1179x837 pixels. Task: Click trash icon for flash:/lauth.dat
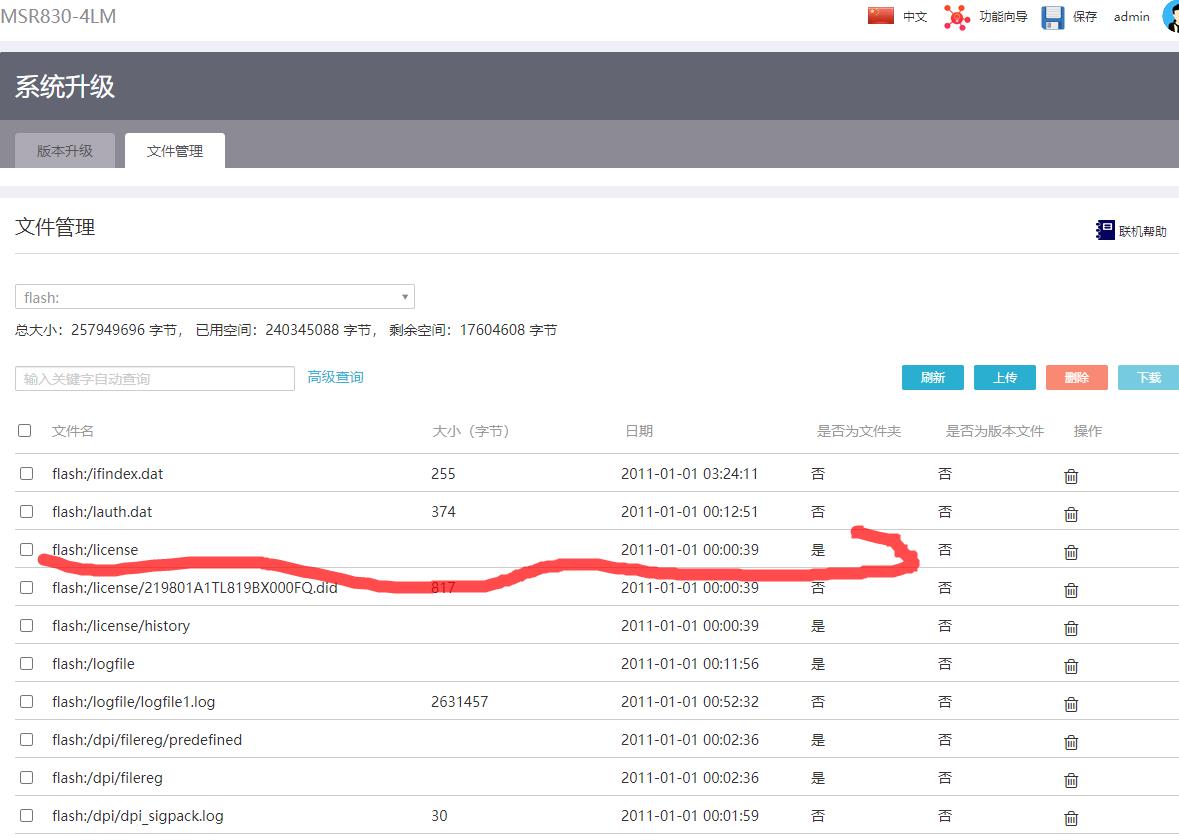[1071, 514]
